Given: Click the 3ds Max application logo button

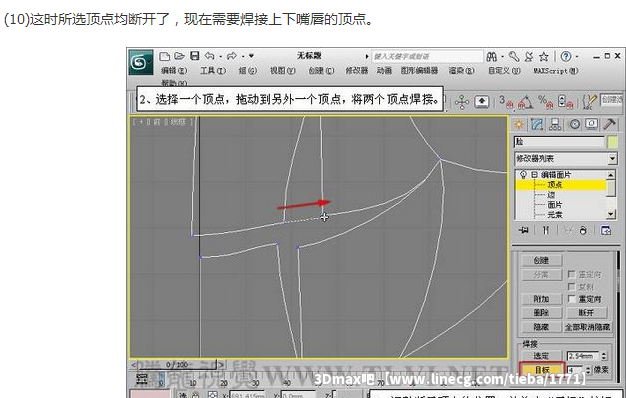Looking at the screenshot, I should (x=141, y=62).
